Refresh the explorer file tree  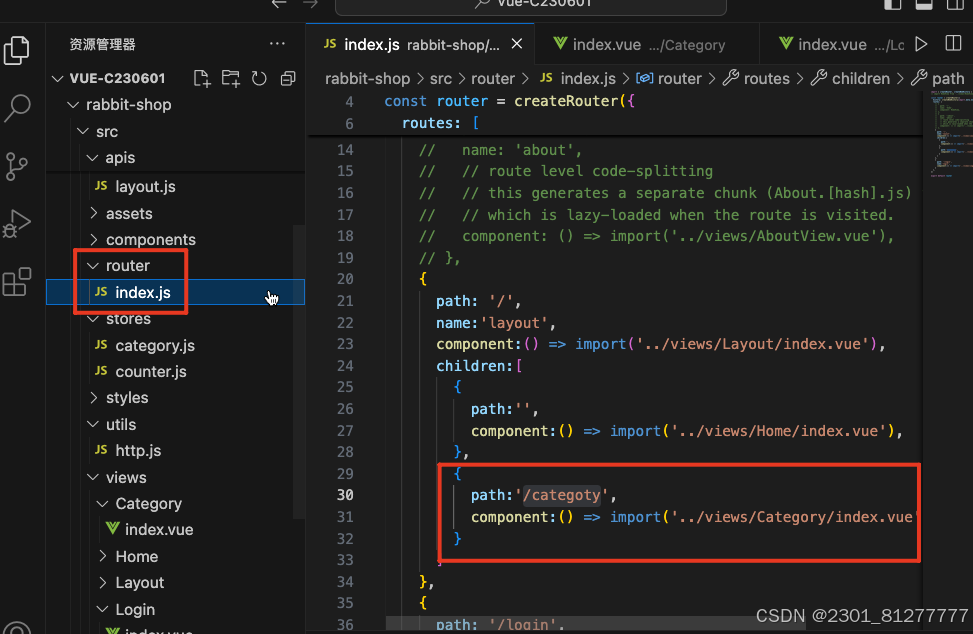coord(259,78)
